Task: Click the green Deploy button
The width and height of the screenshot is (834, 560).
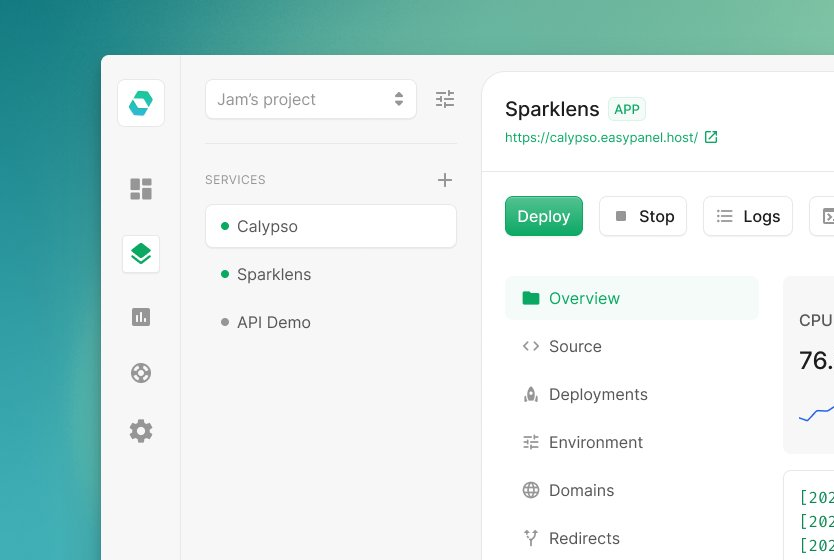Action: pyautogui.click(x=544, y=216)
